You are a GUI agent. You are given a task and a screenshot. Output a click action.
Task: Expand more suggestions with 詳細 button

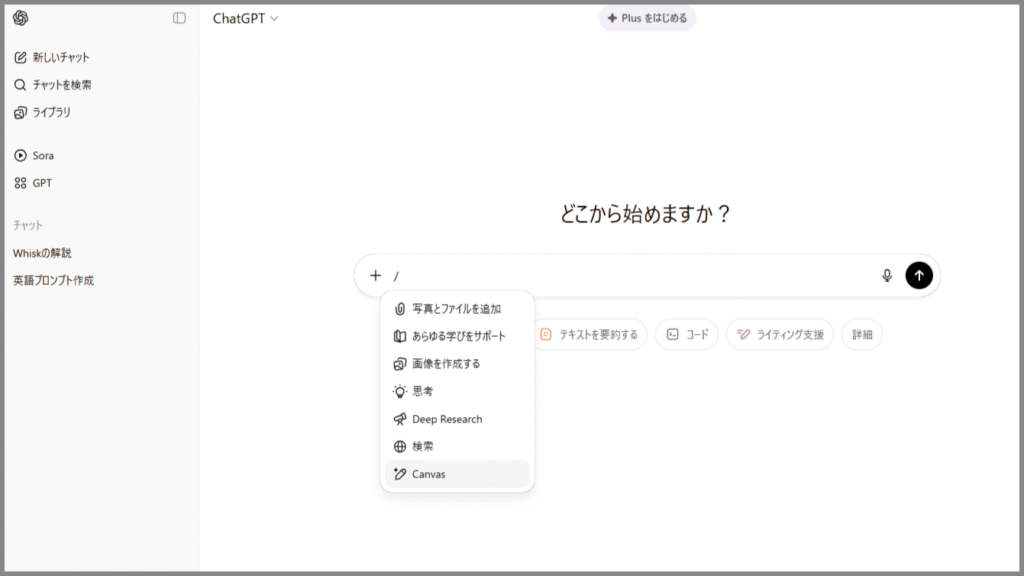coord(862,335)
